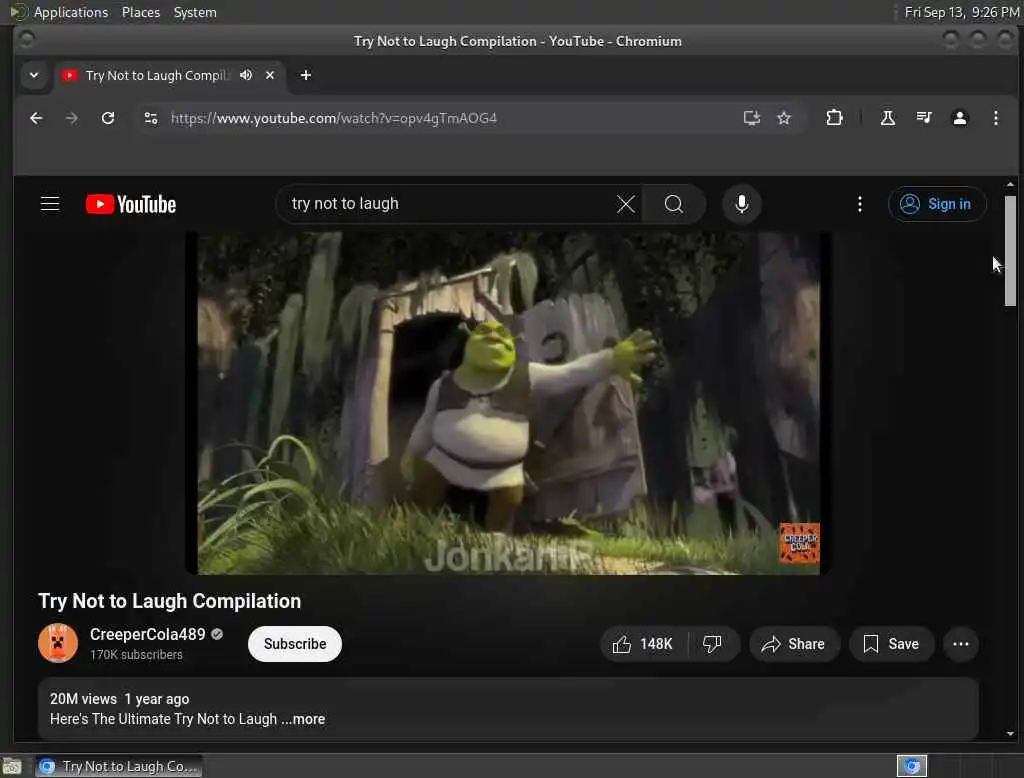
Task: Open Chromium extensions puzzle icon
Action: 834,118
